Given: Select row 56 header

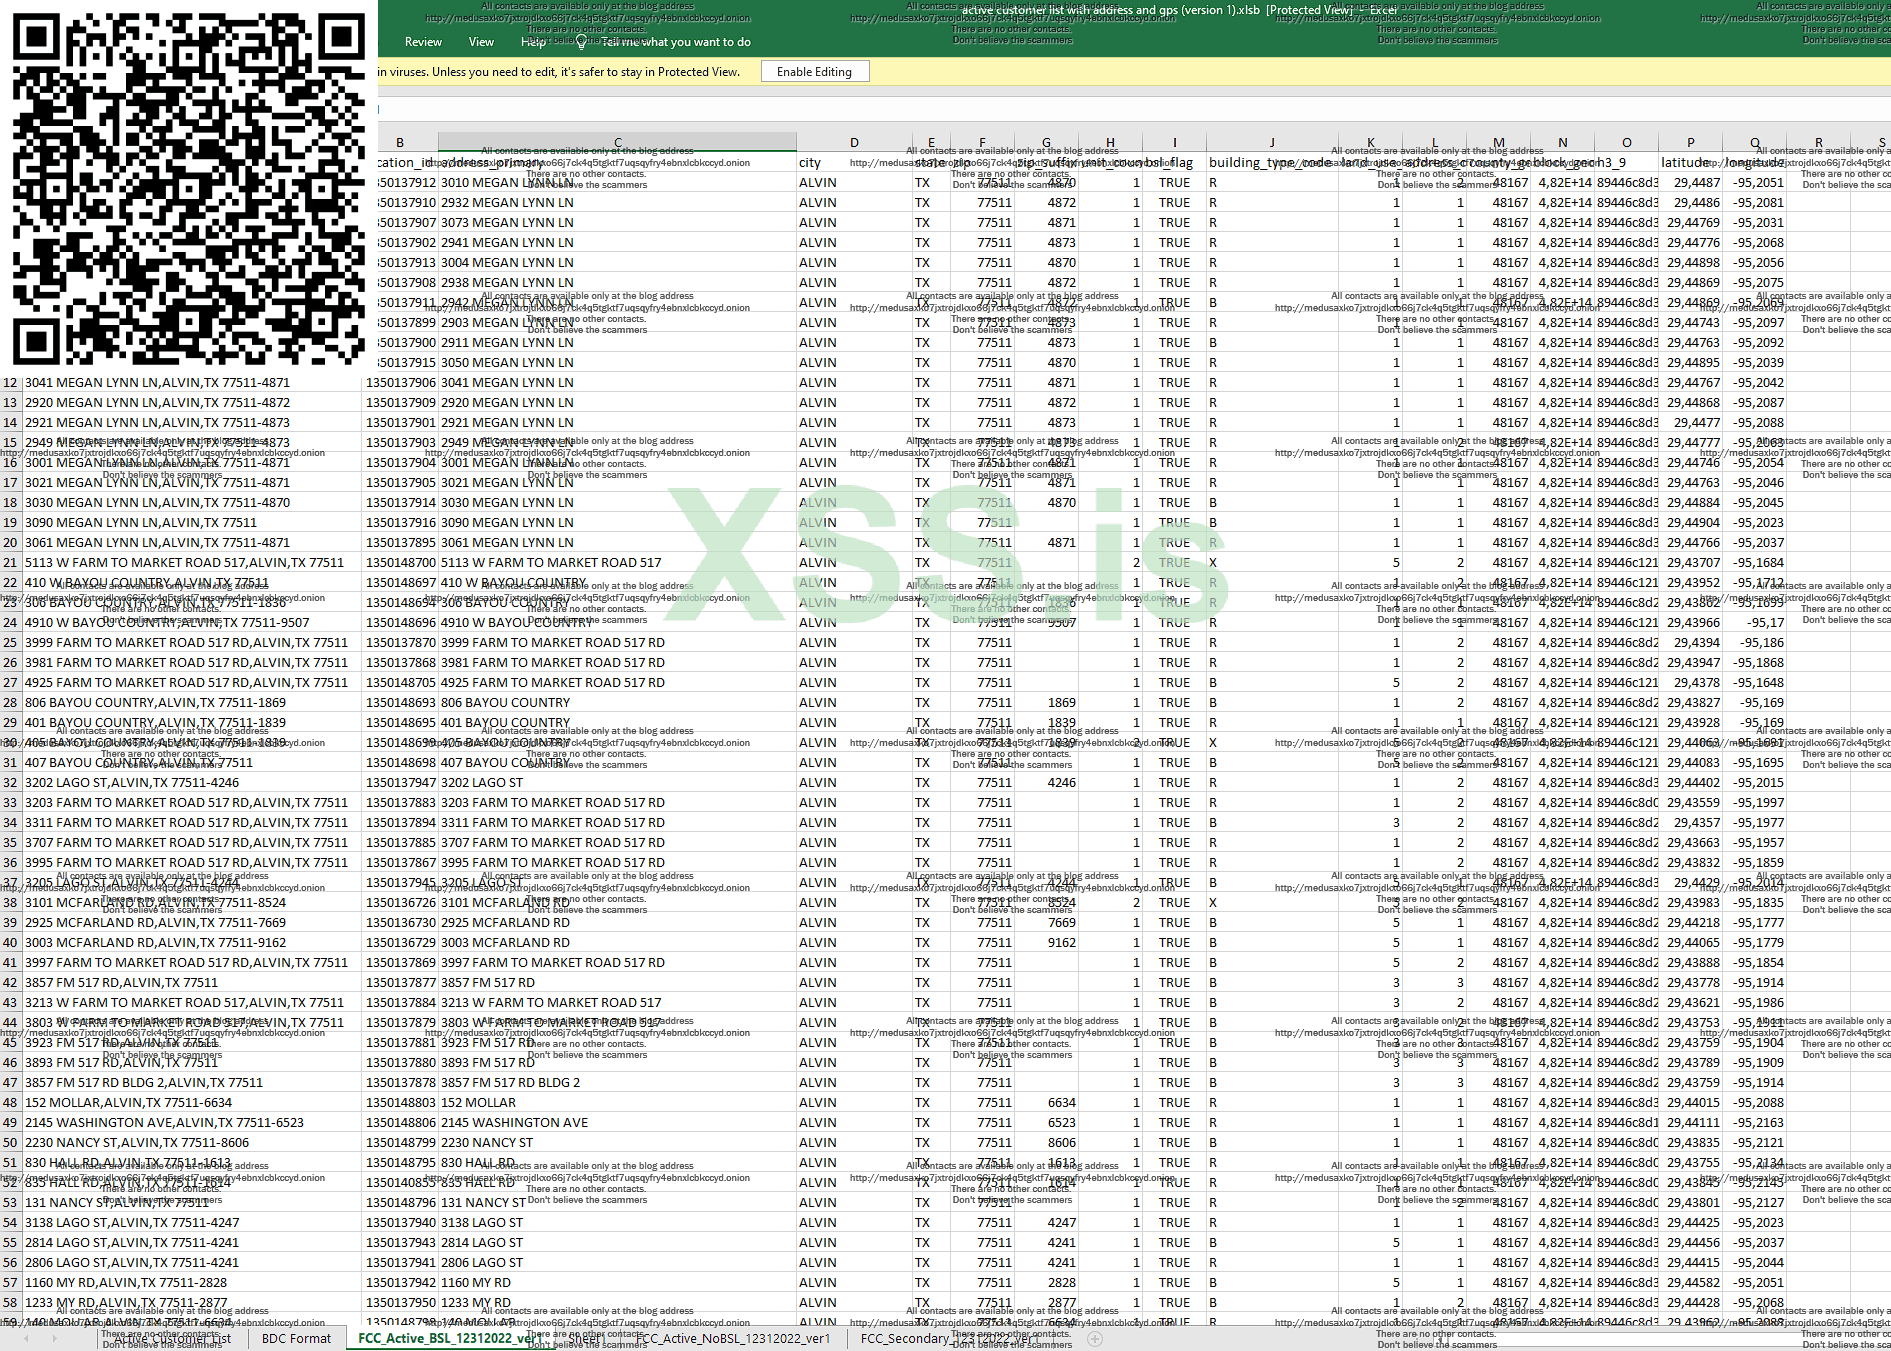Looking at the screenshot, I should [11, 1263].
